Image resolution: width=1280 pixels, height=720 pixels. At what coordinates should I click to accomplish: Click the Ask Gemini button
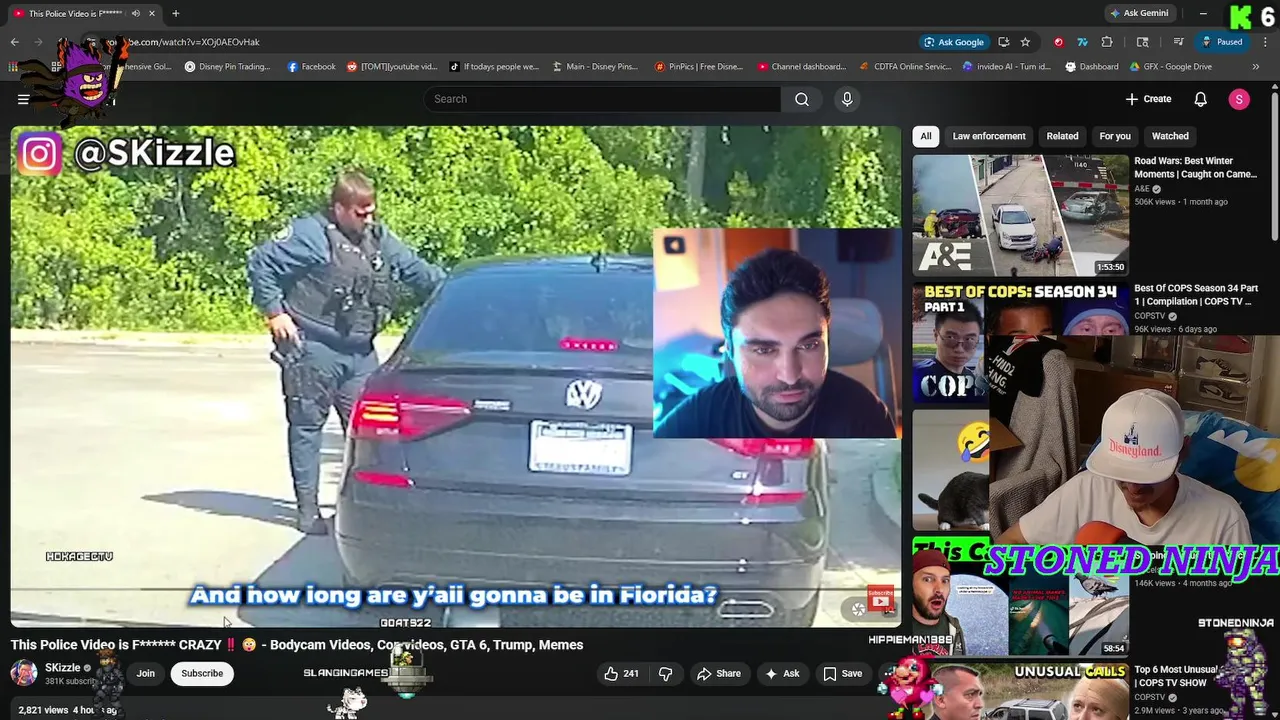click(1139, 13)
